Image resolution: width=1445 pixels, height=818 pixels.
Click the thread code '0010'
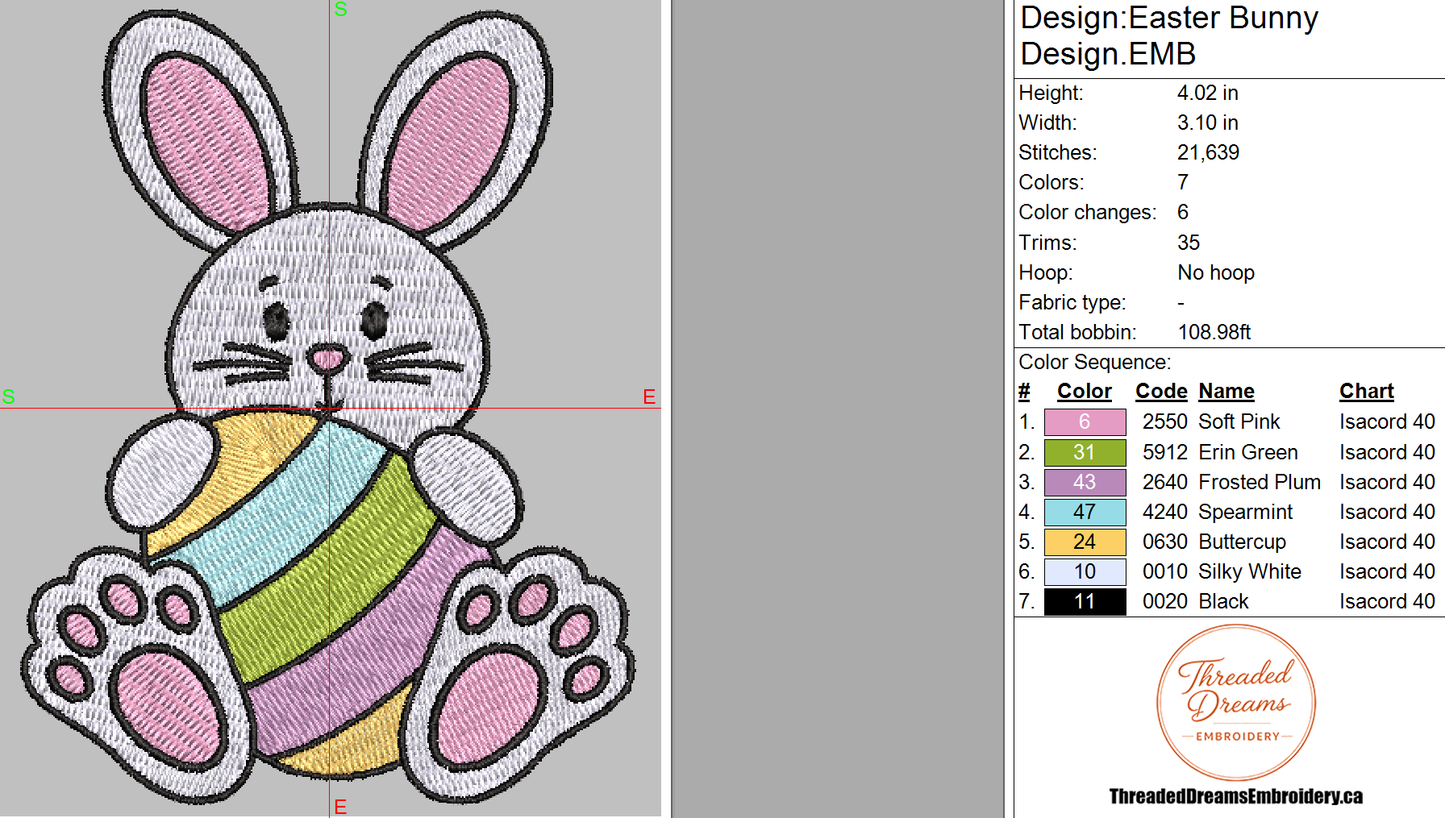tap(1165, 572)
